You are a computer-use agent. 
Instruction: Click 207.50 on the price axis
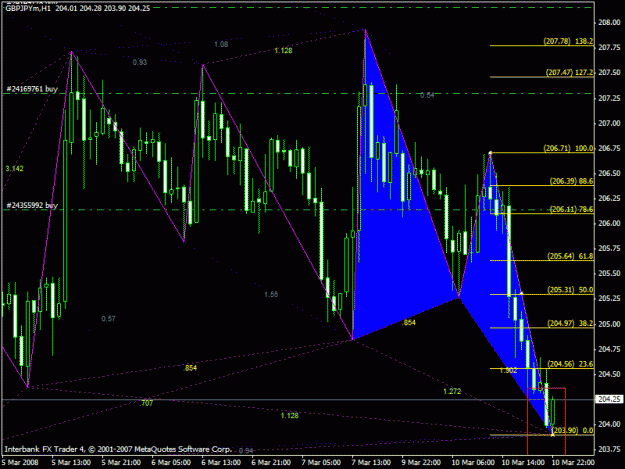coord(609,73)
